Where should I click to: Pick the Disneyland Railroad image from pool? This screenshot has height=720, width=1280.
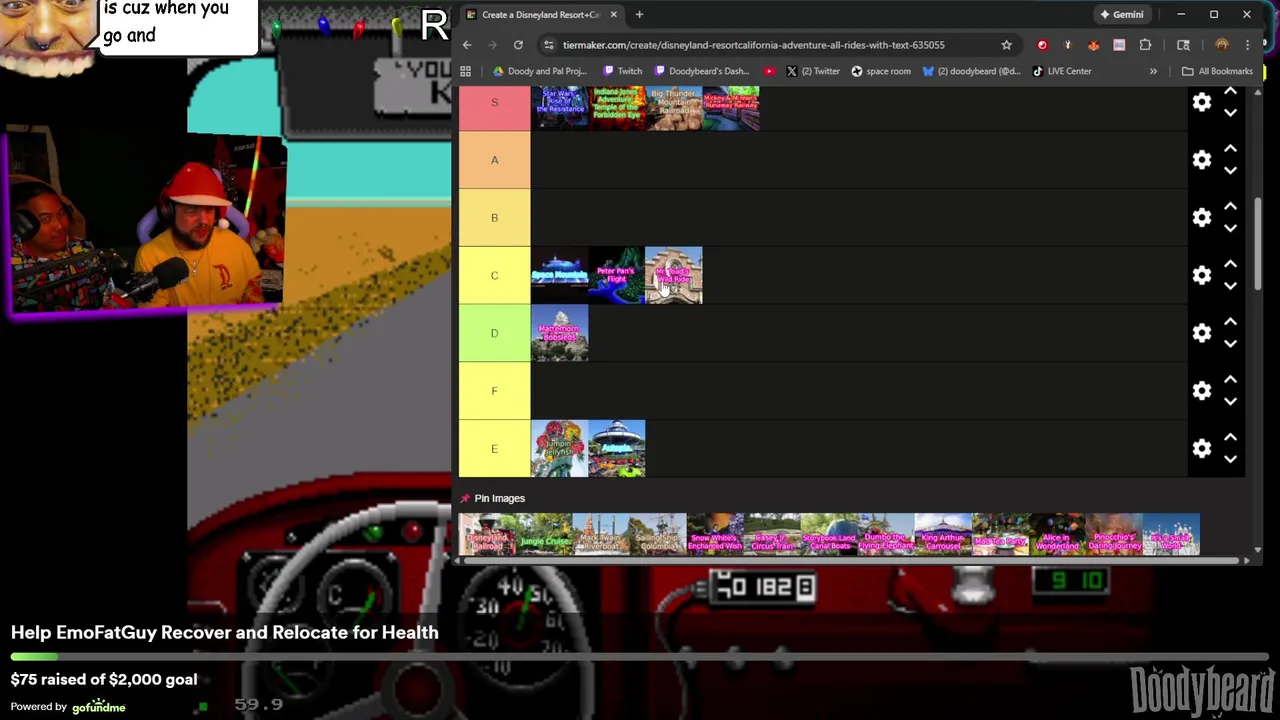[x=487, y=534]
